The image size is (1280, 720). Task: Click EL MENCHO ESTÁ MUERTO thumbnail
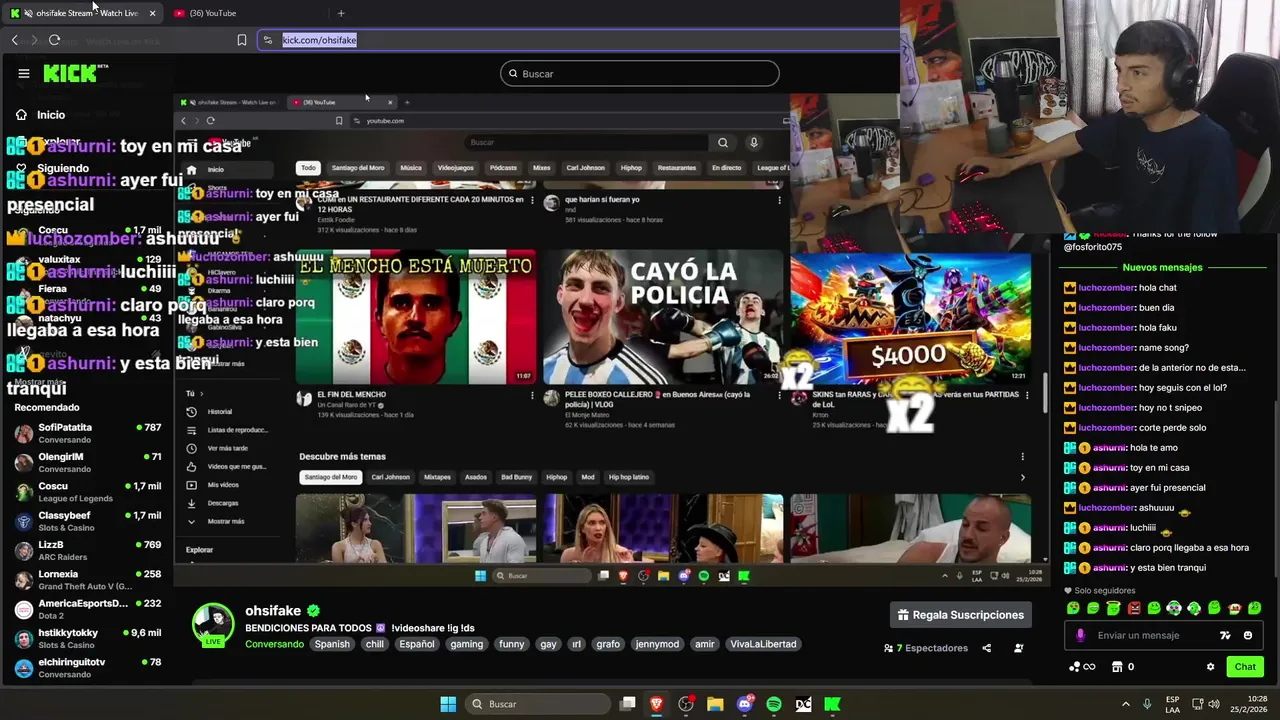tap(416, 317)
